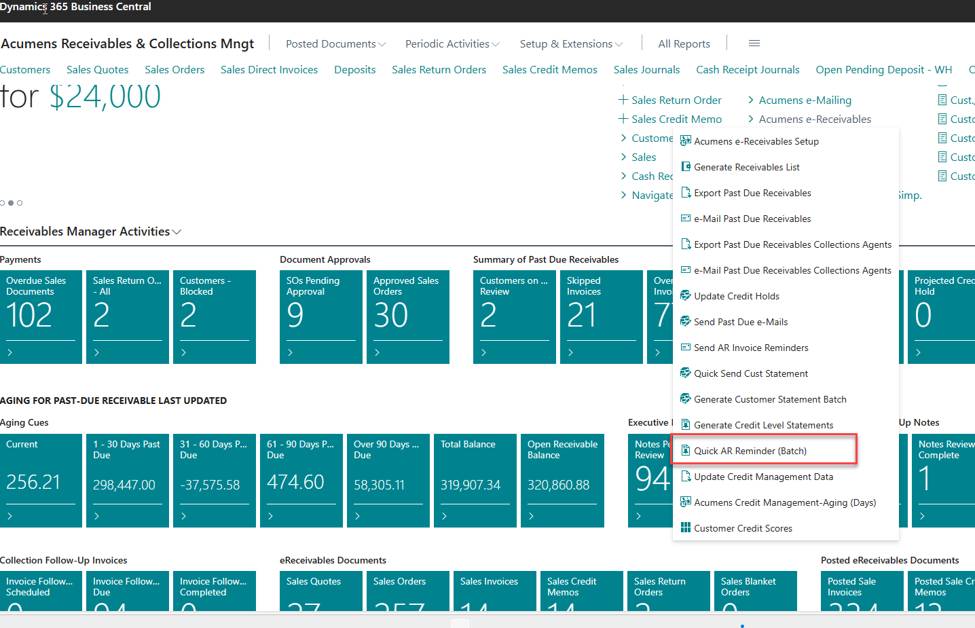975x628 pixels.
Task: Open Sales Return Orders tab
Action: tap(439, 70)
